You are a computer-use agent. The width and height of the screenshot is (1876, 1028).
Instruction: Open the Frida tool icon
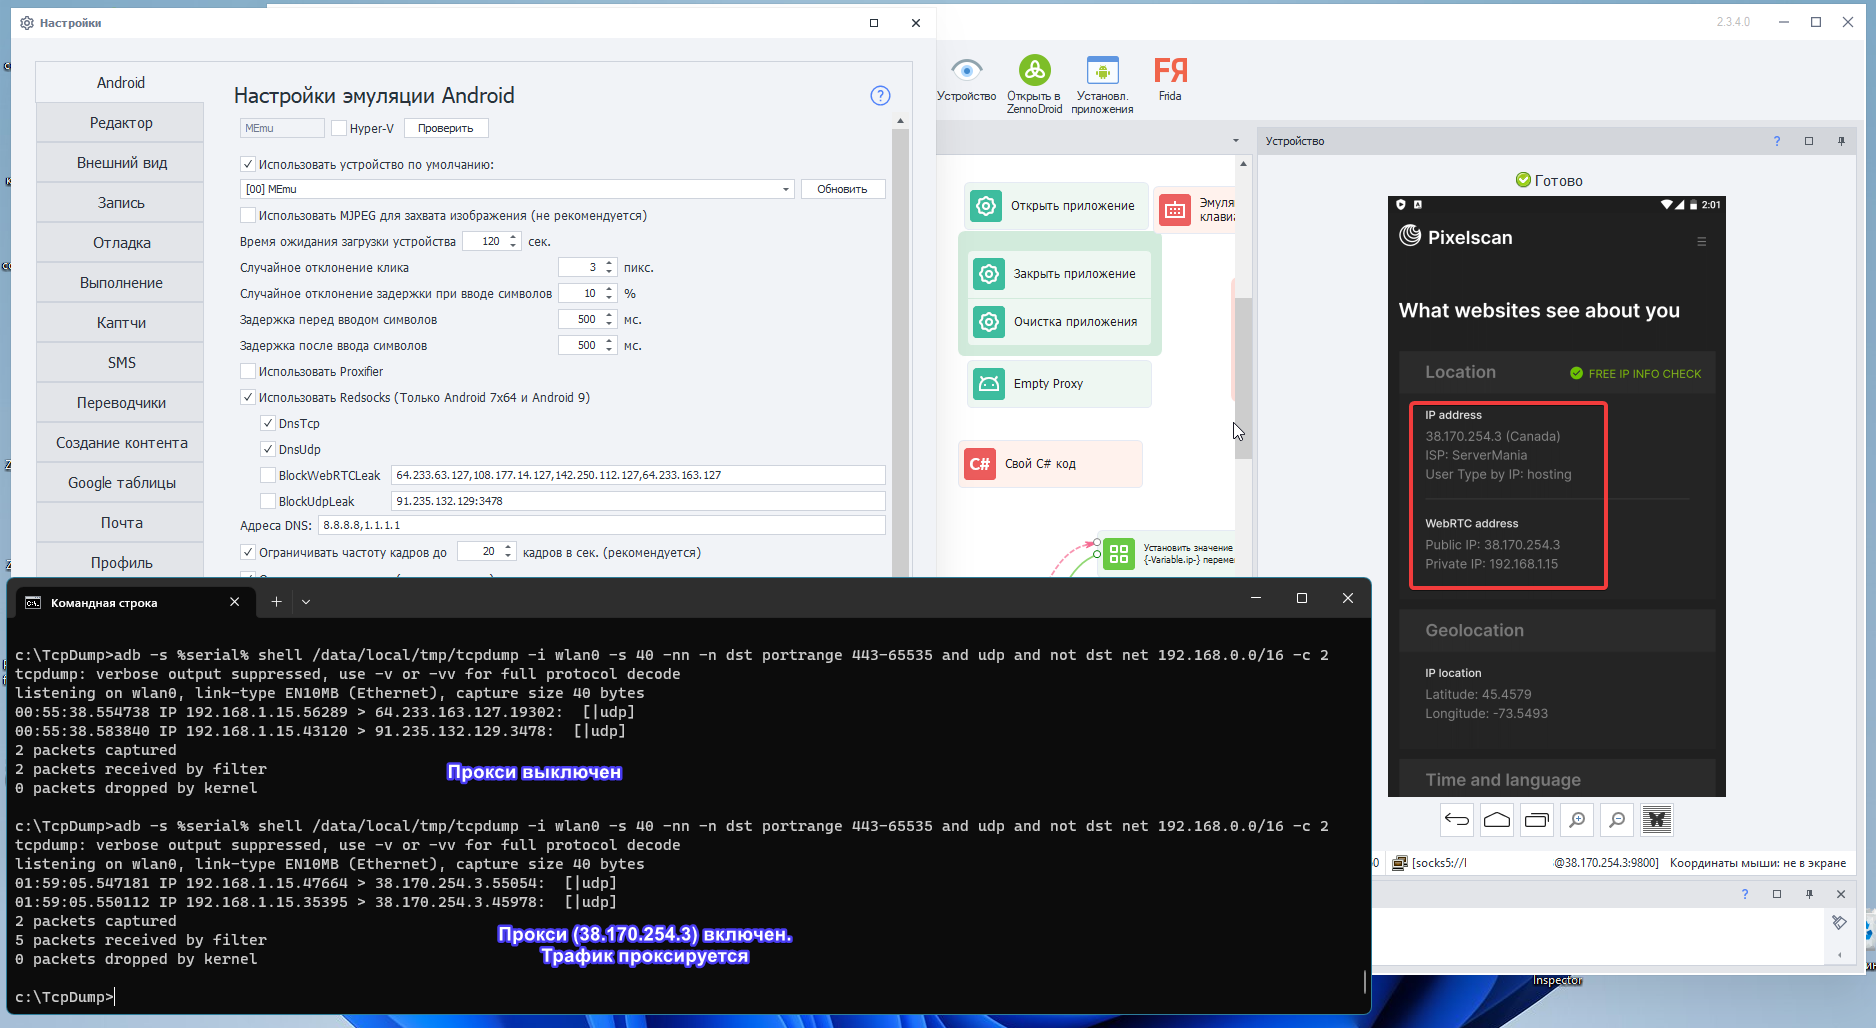point(1170,79)
